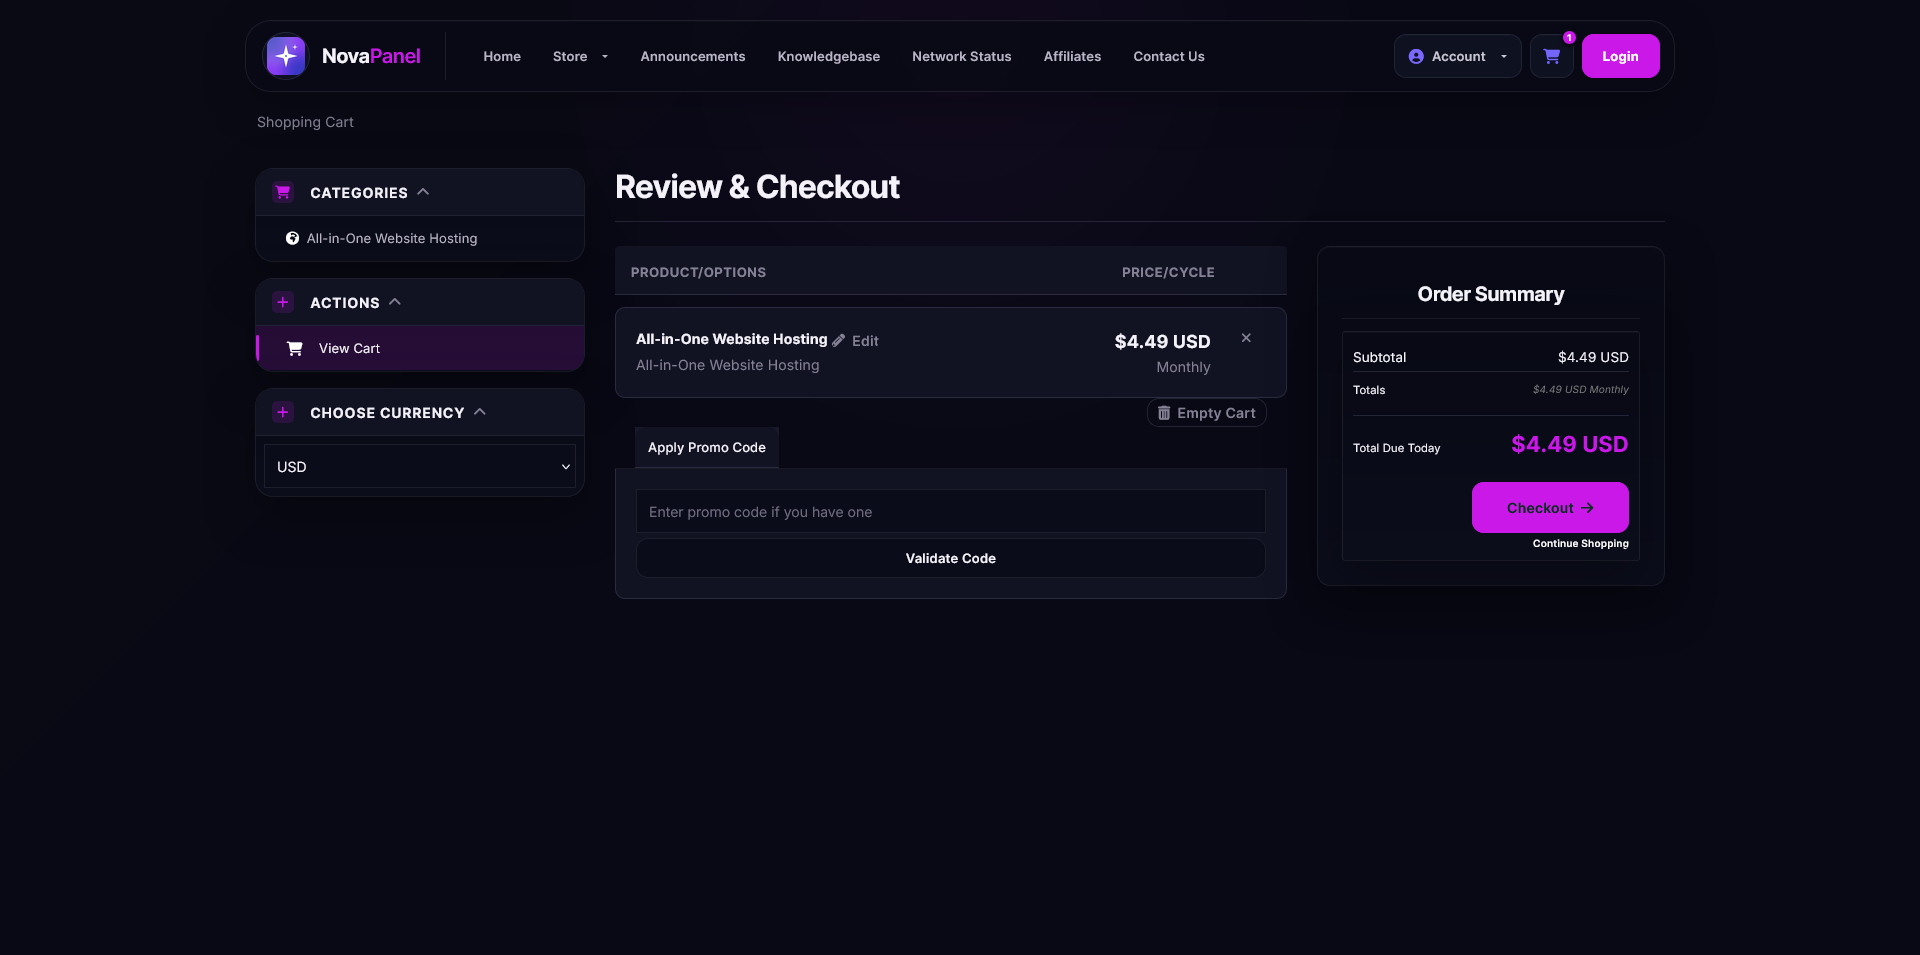Collapse the CATEGORIES panel chevron
The width and height of the screenshot is (1920, 955).
[x=423, y=192]
